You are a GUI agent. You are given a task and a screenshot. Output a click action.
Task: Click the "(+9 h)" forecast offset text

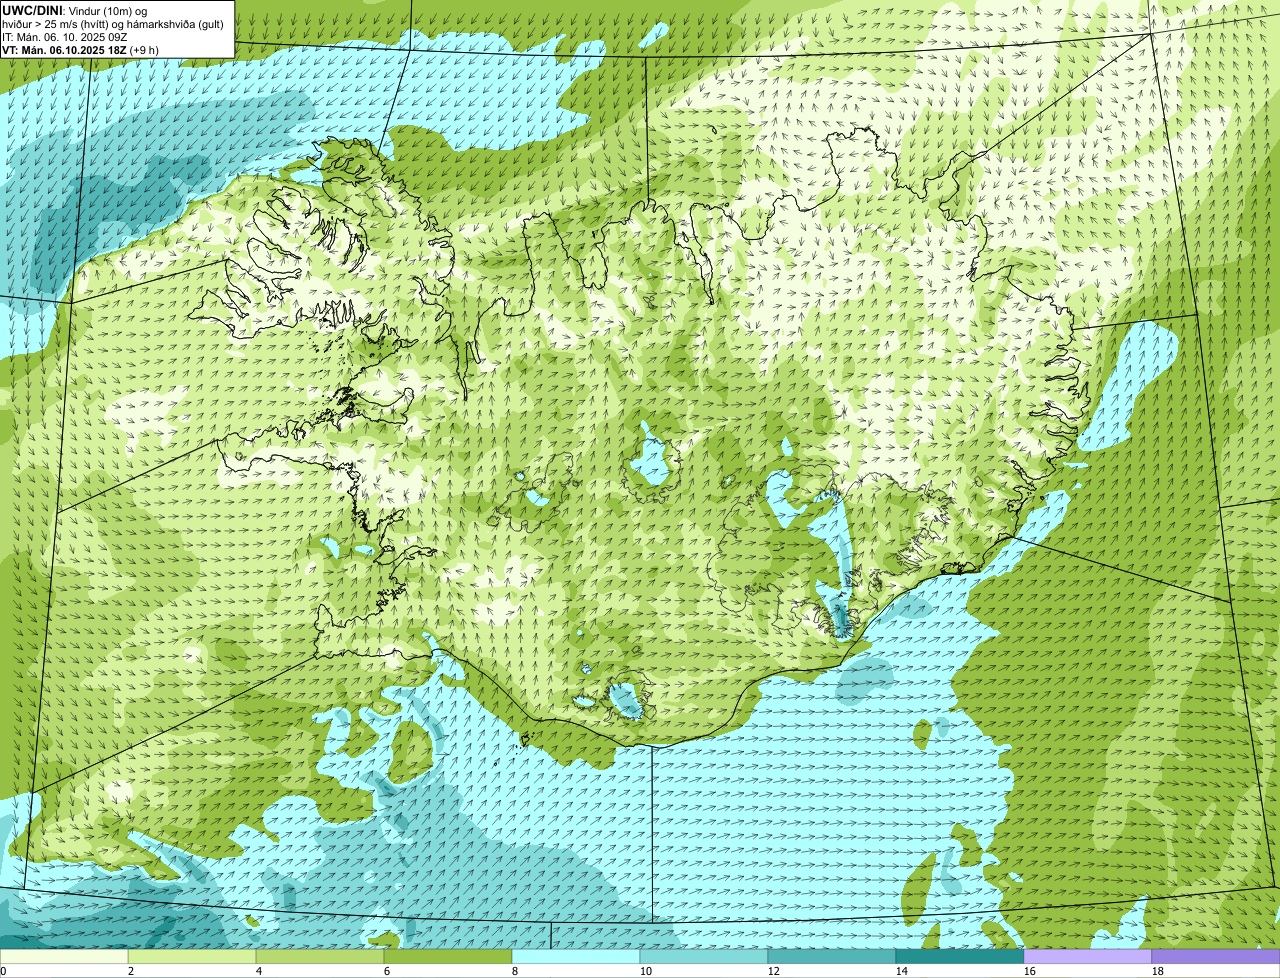click(x=144, y=49)
